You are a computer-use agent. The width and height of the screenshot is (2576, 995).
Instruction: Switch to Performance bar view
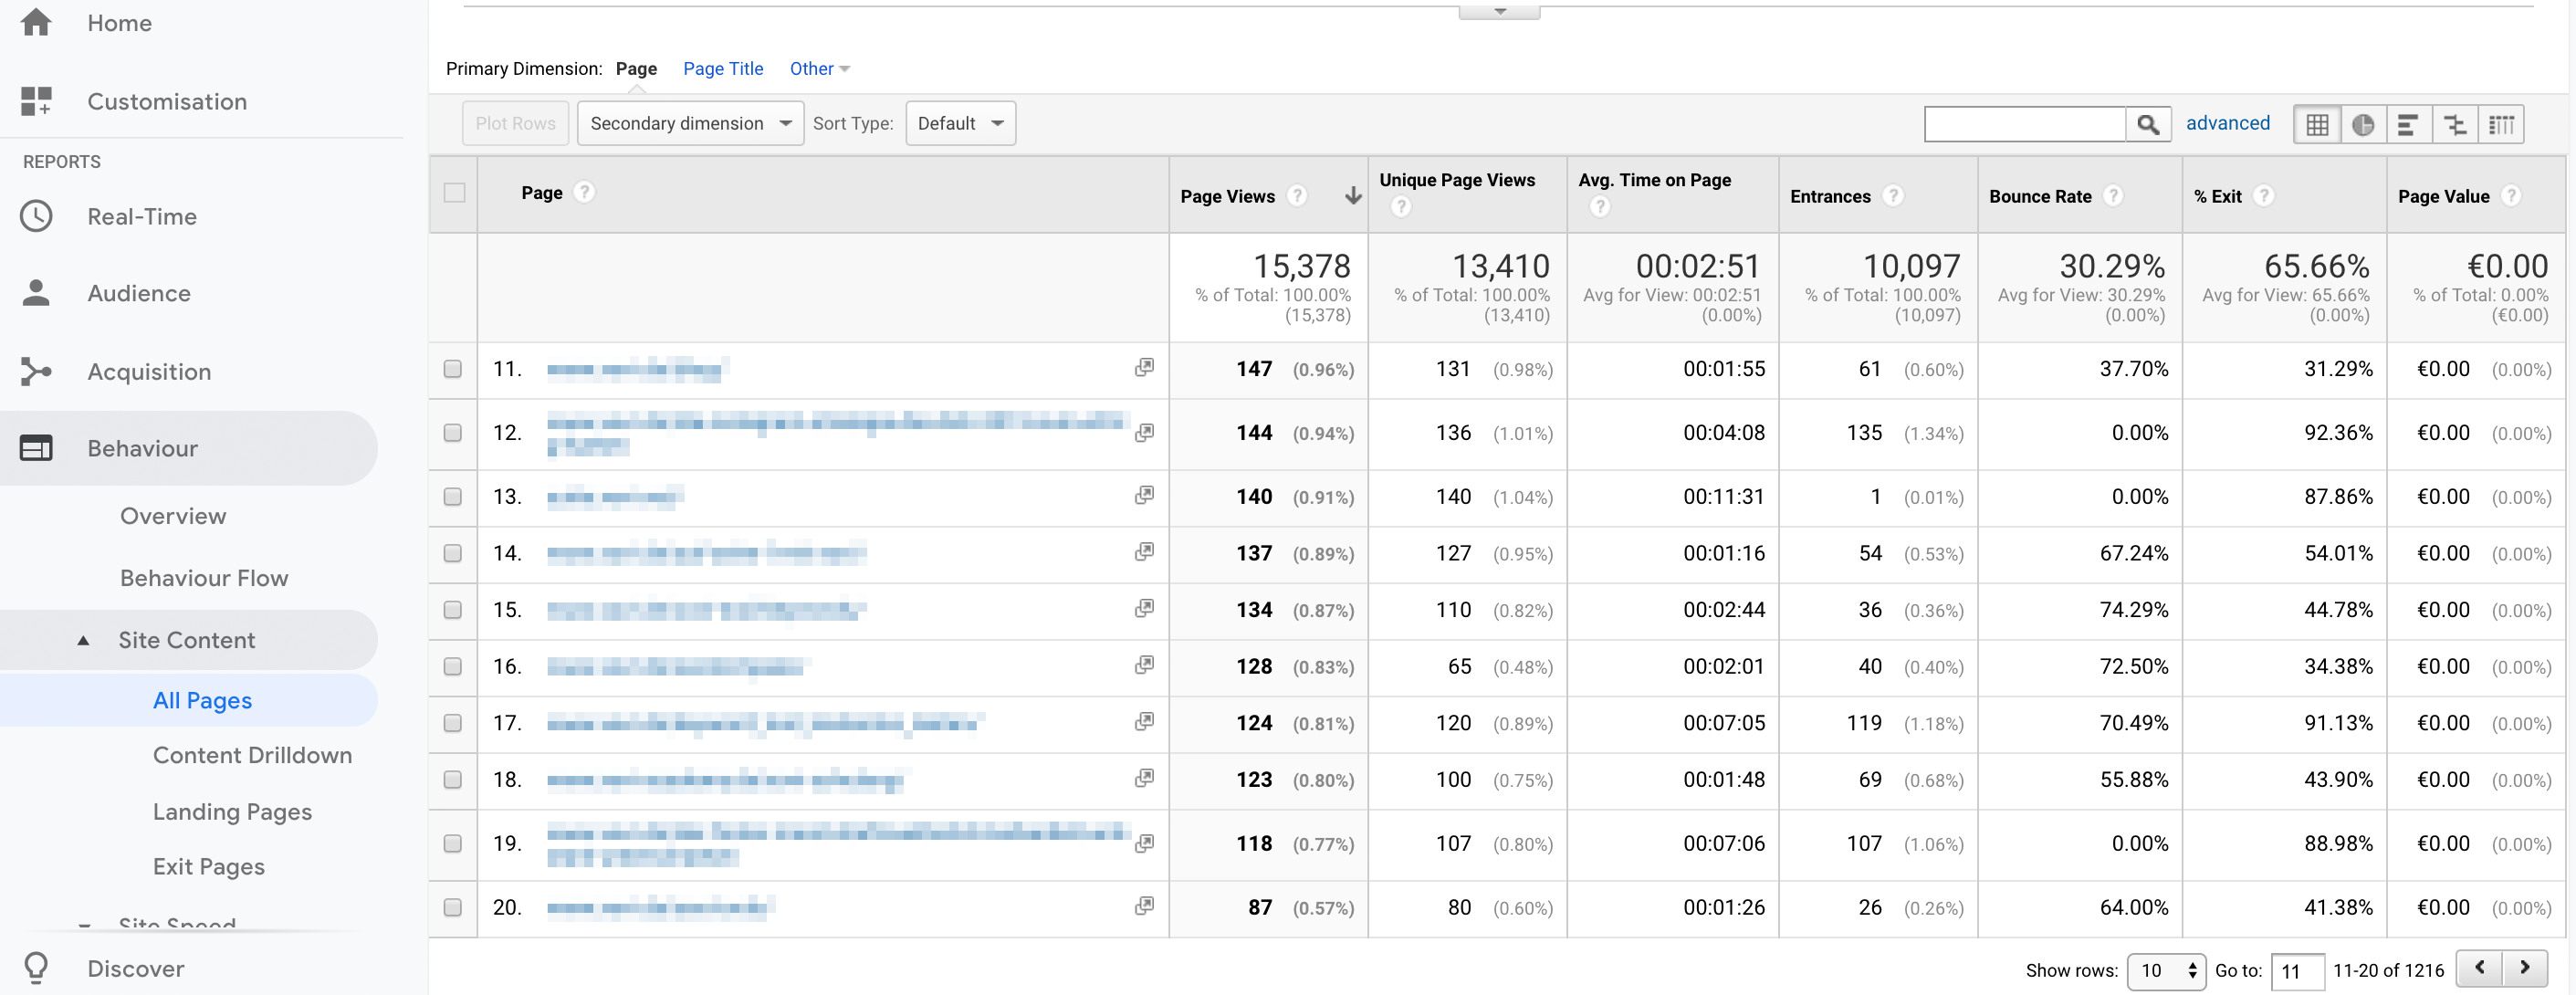point(2409,124)
